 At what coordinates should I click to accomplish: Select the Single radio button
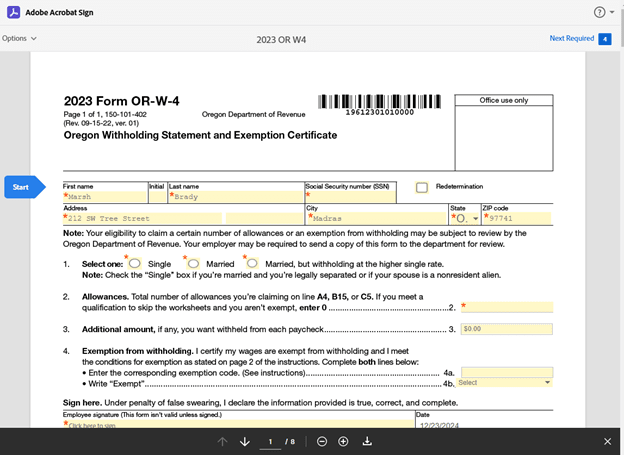[135, 264]
